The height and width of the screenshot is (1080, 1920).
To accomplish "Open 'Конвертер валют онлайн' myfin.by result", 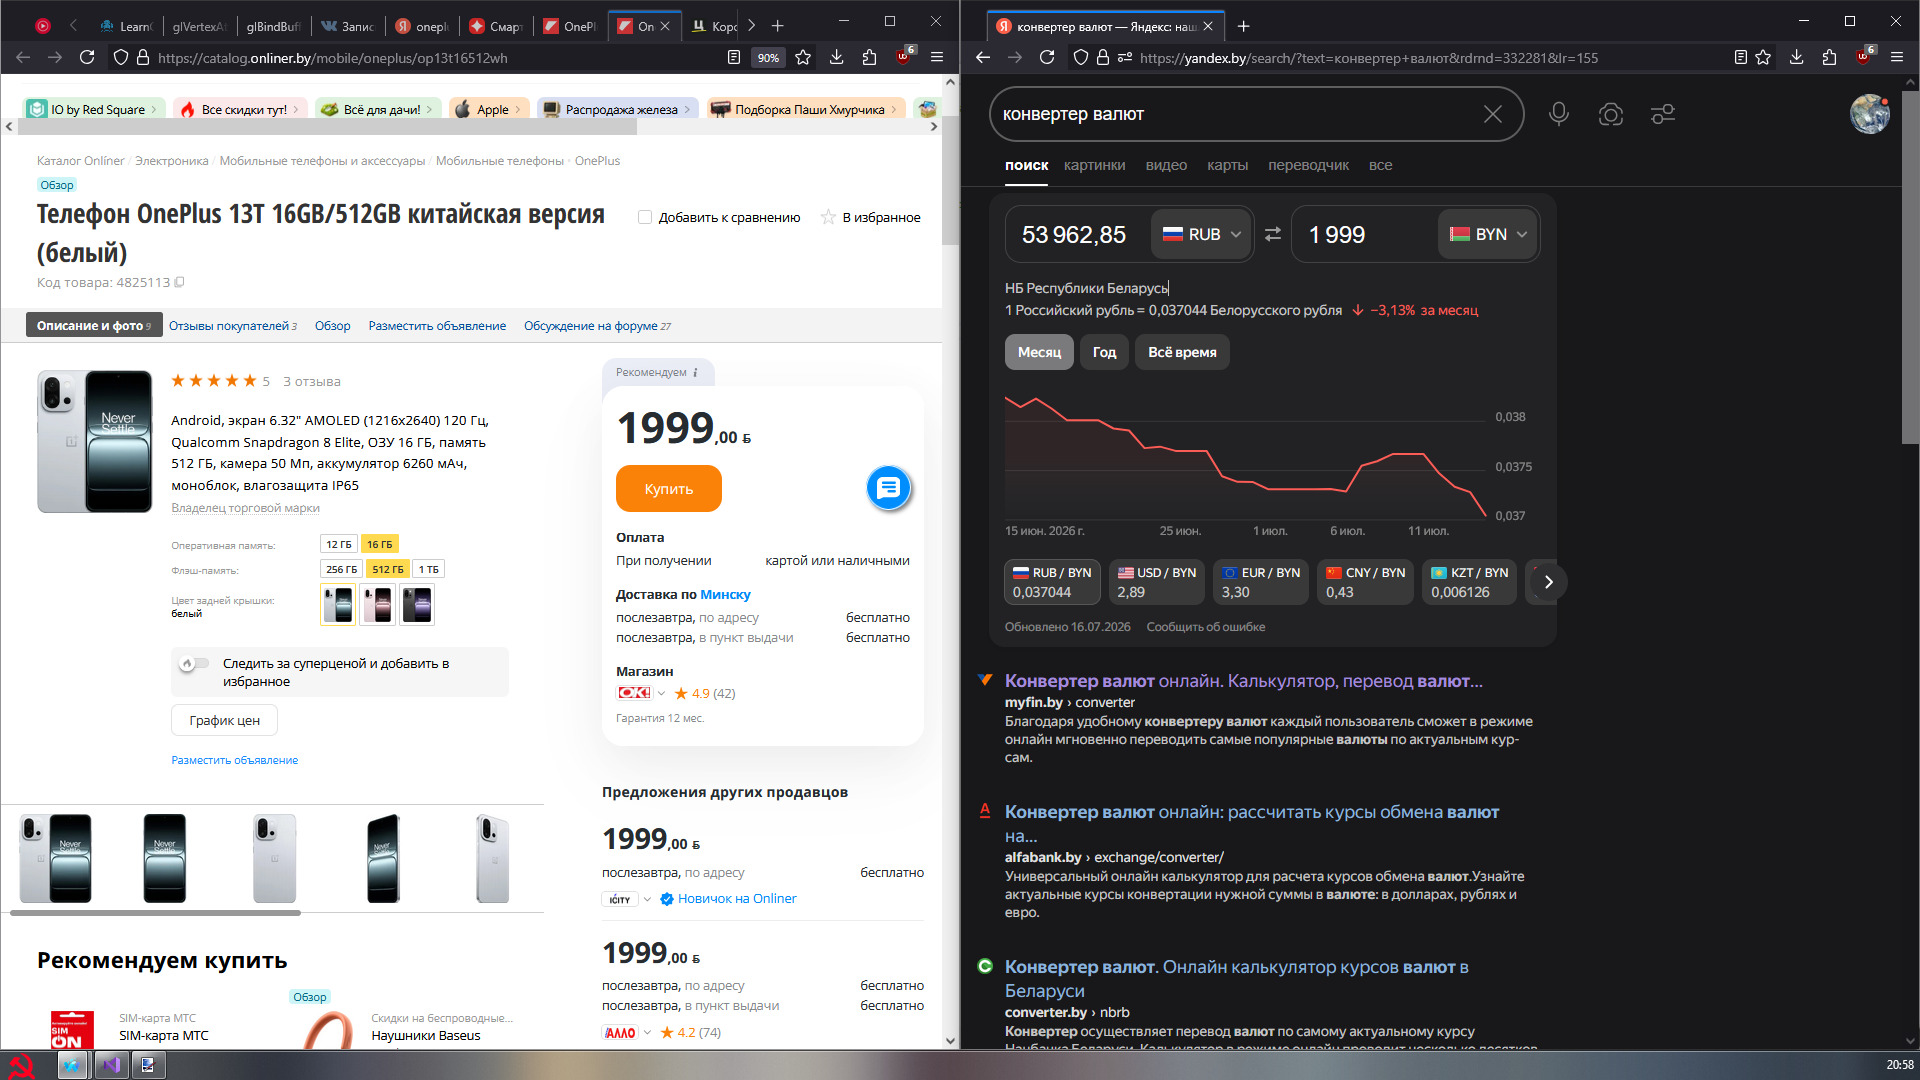I will click(1243, 681).
